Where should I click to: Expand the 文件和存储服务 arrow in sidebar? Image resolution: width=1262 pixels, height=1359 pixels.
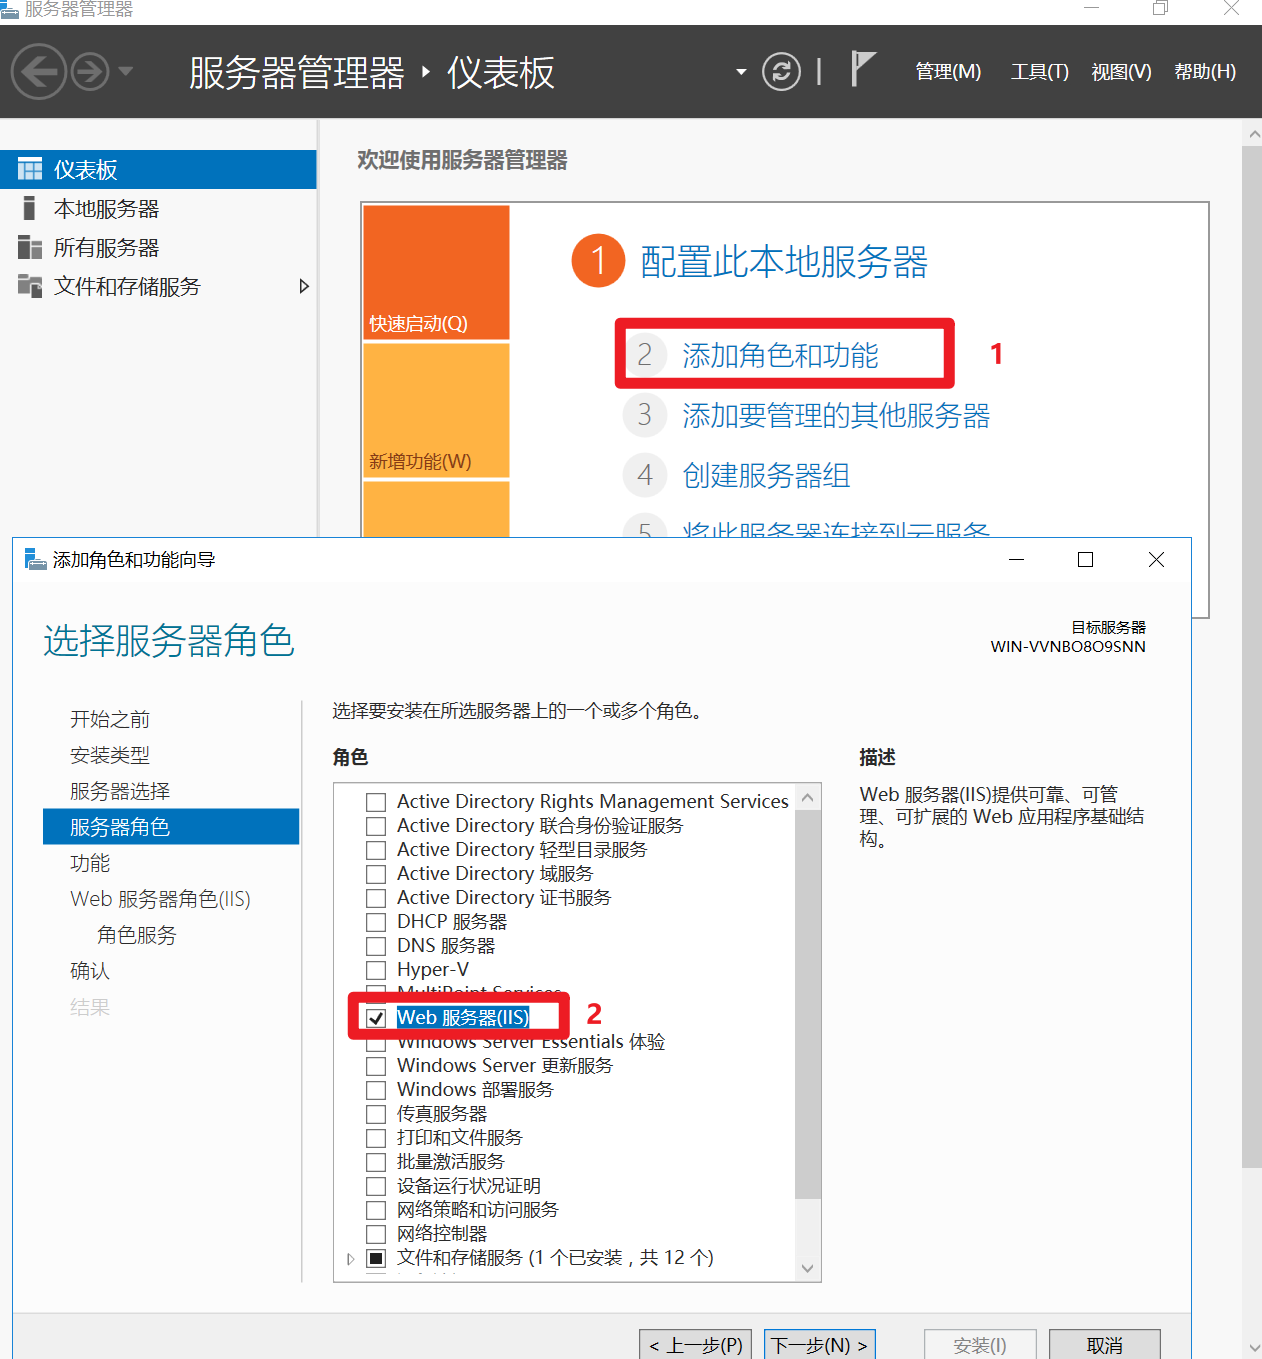[304, 286]
